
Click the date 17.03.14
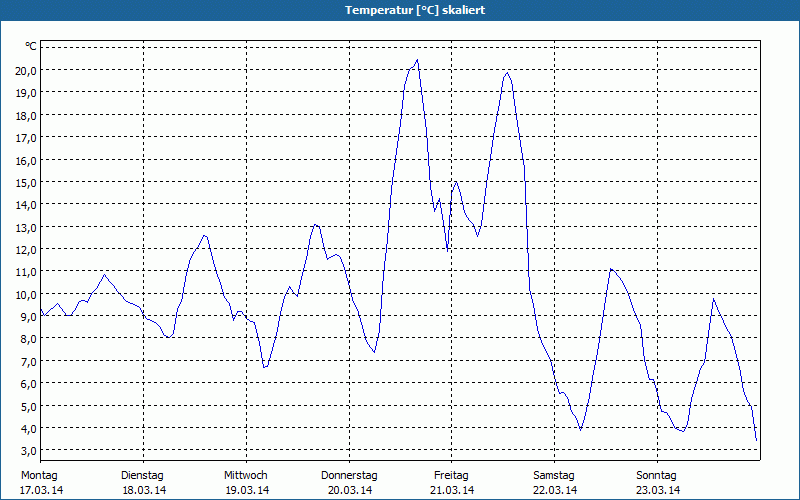coord(42,490)
